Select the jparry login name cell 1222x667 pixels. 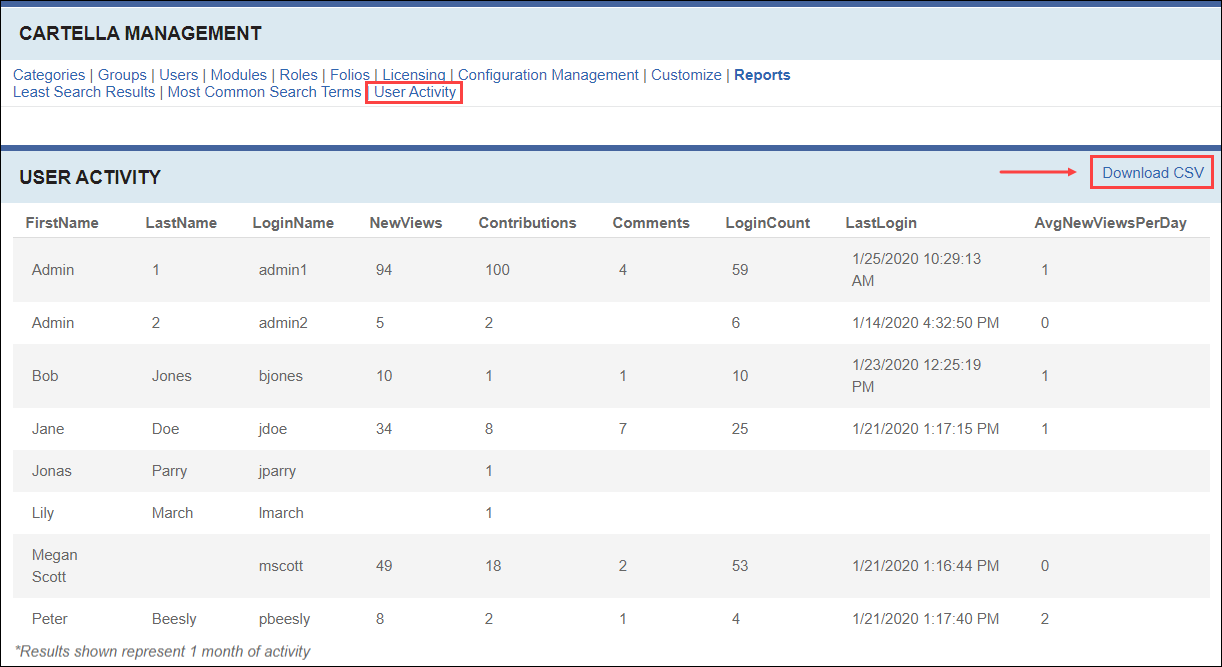(x=277, y=471)
